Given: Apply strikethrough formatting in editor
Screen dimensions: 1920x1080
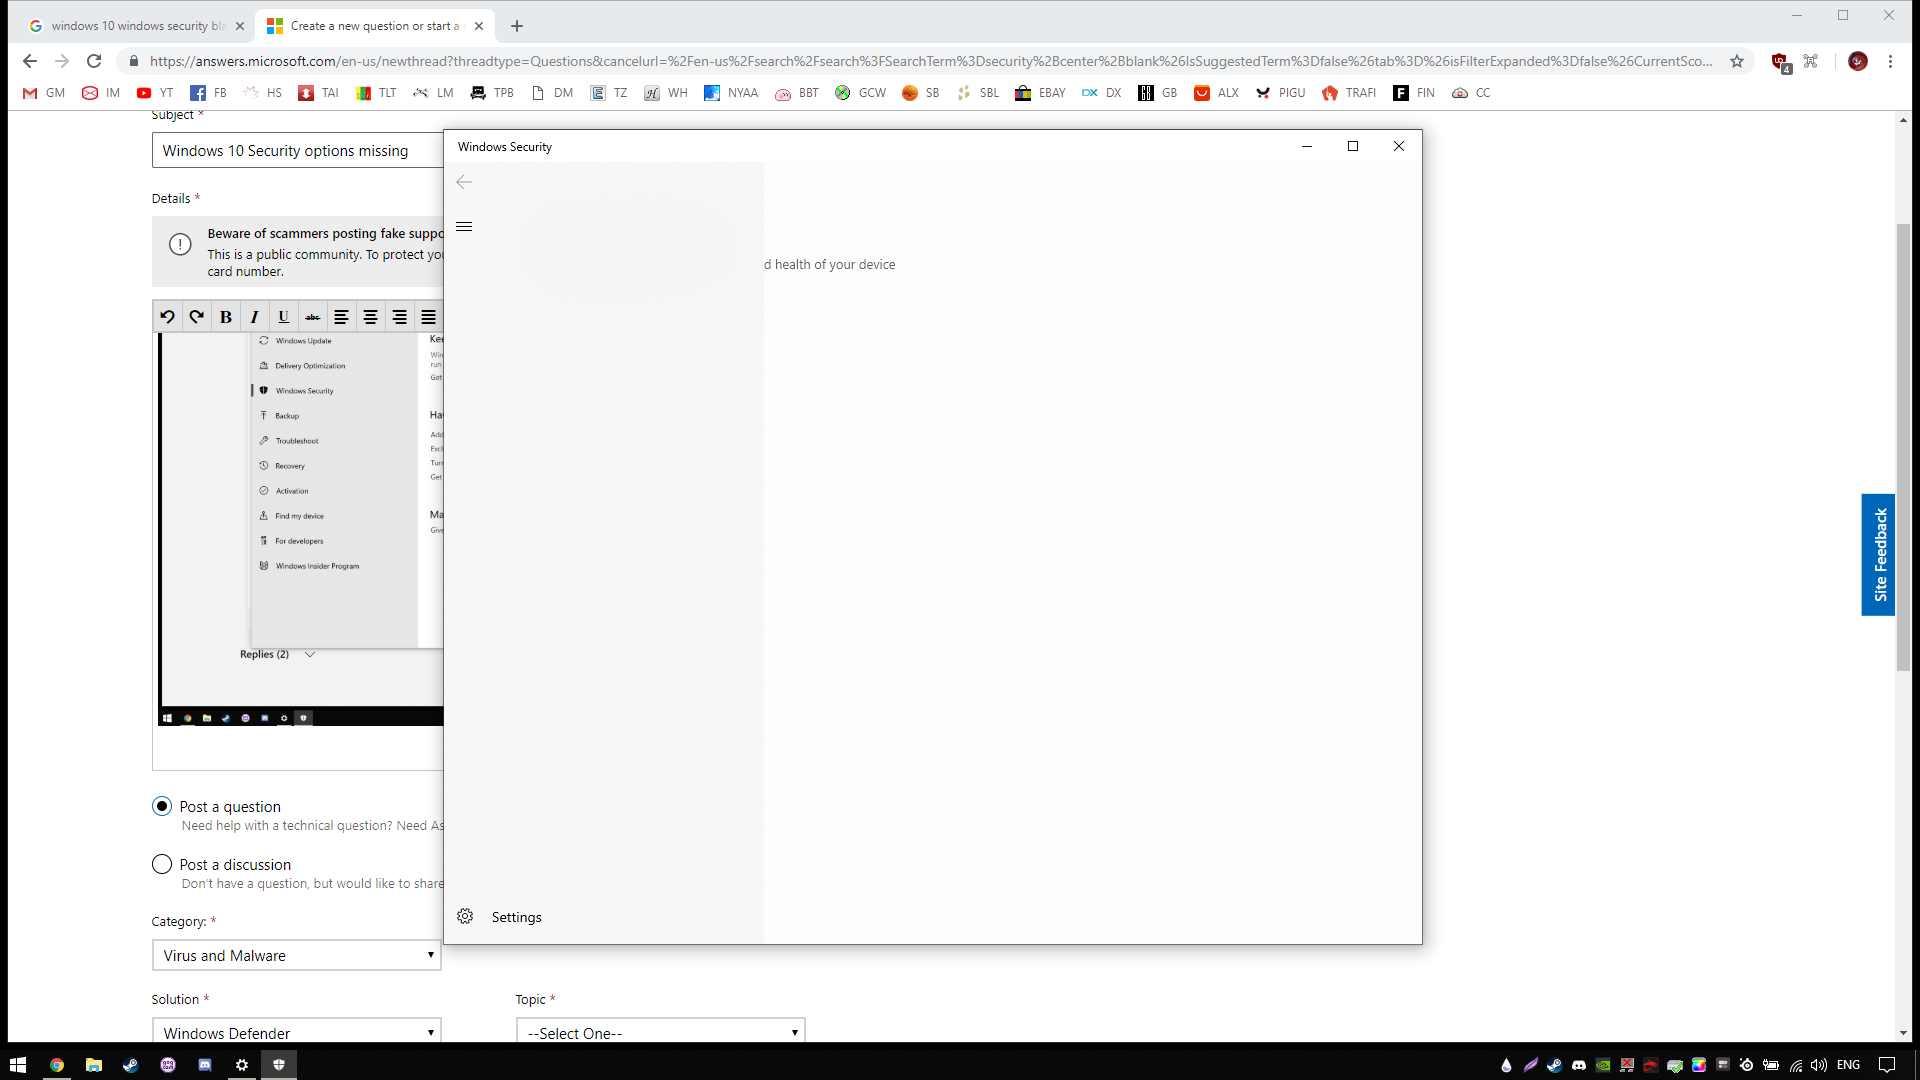Looking at the screenshot, I should pyautogui.click(x=312, y=317).
